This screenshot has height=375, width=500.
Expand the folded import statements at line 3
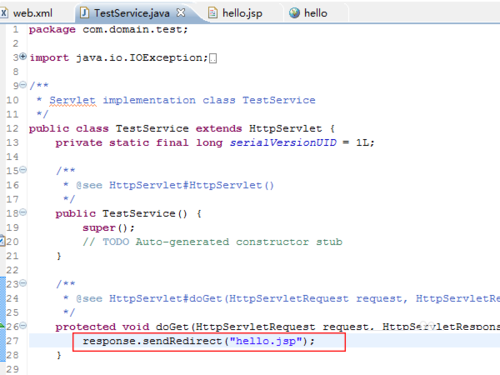(x=23, y=56)
